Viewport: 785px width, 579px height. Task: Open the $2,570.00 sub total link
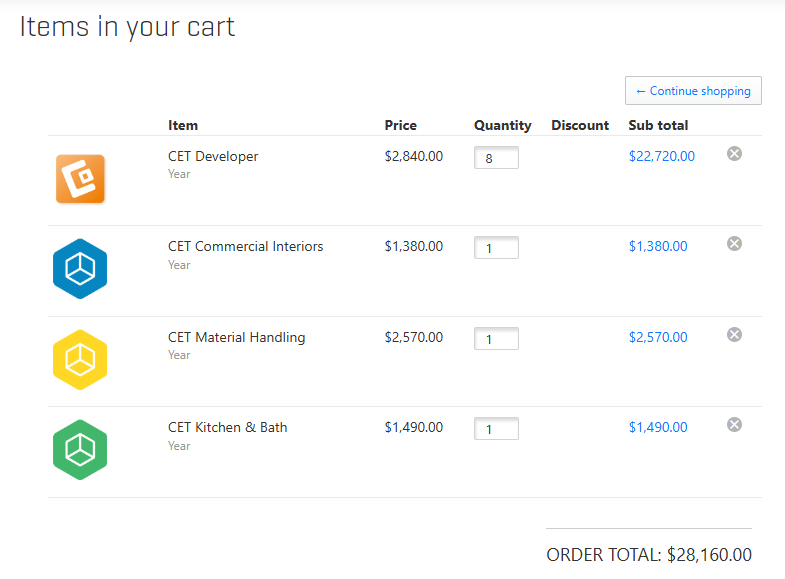point(658,337)
